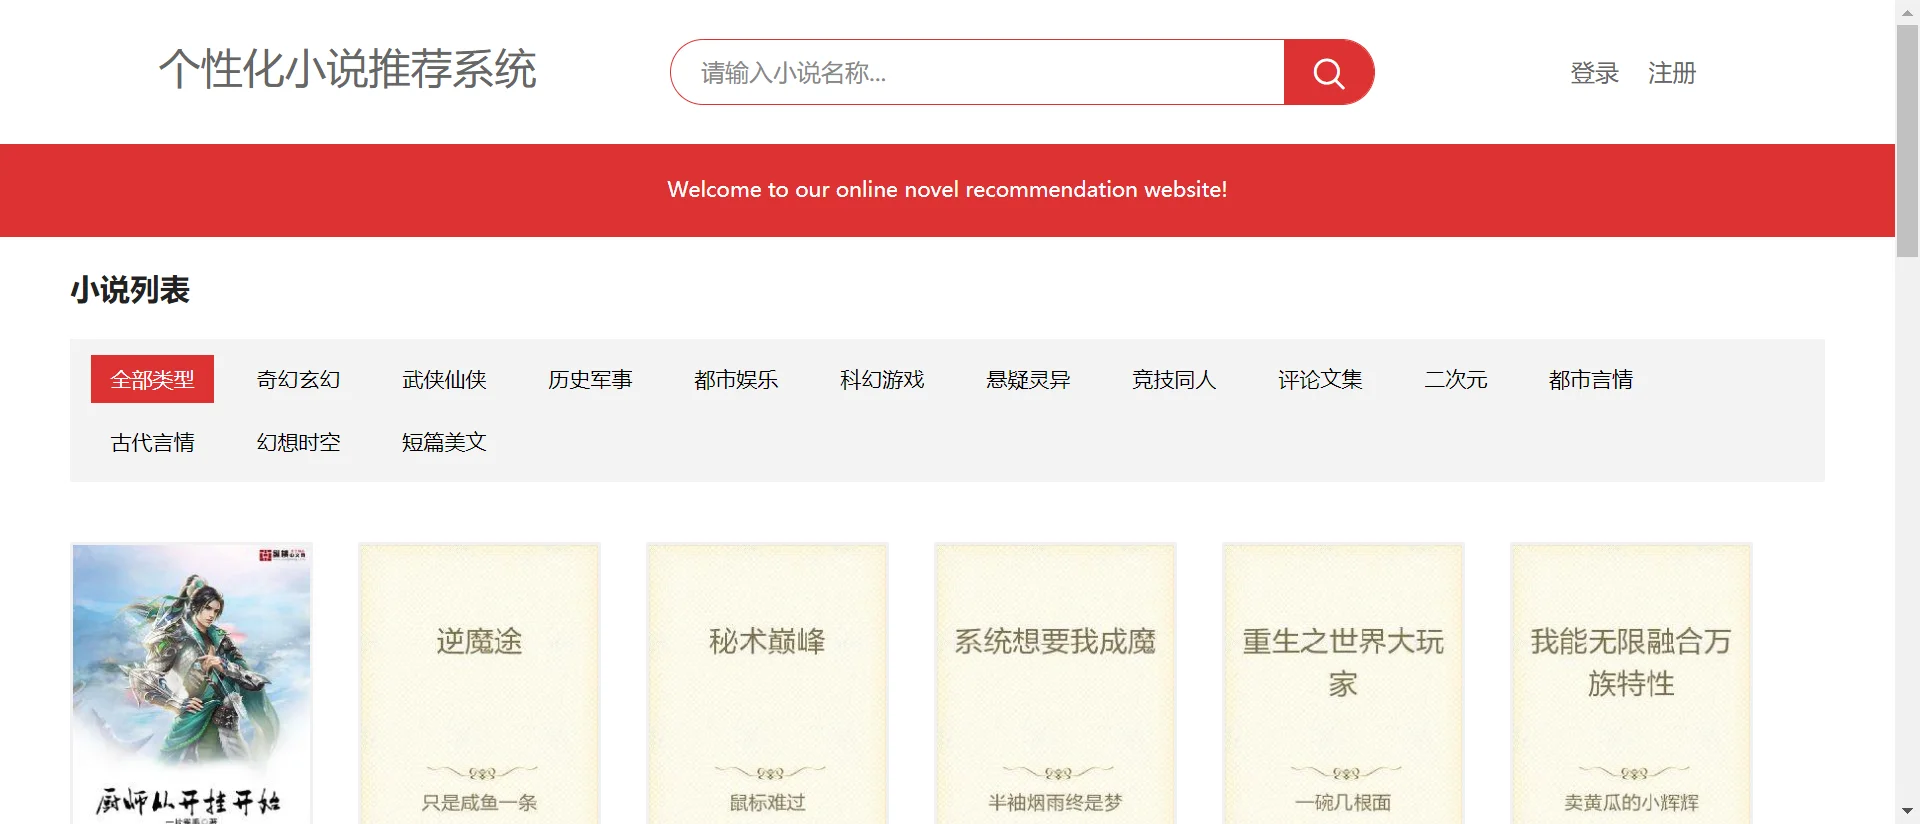Filter by 幻想时空 category
This screenshot has width=1920, height=824.
(x=298, y=442)
